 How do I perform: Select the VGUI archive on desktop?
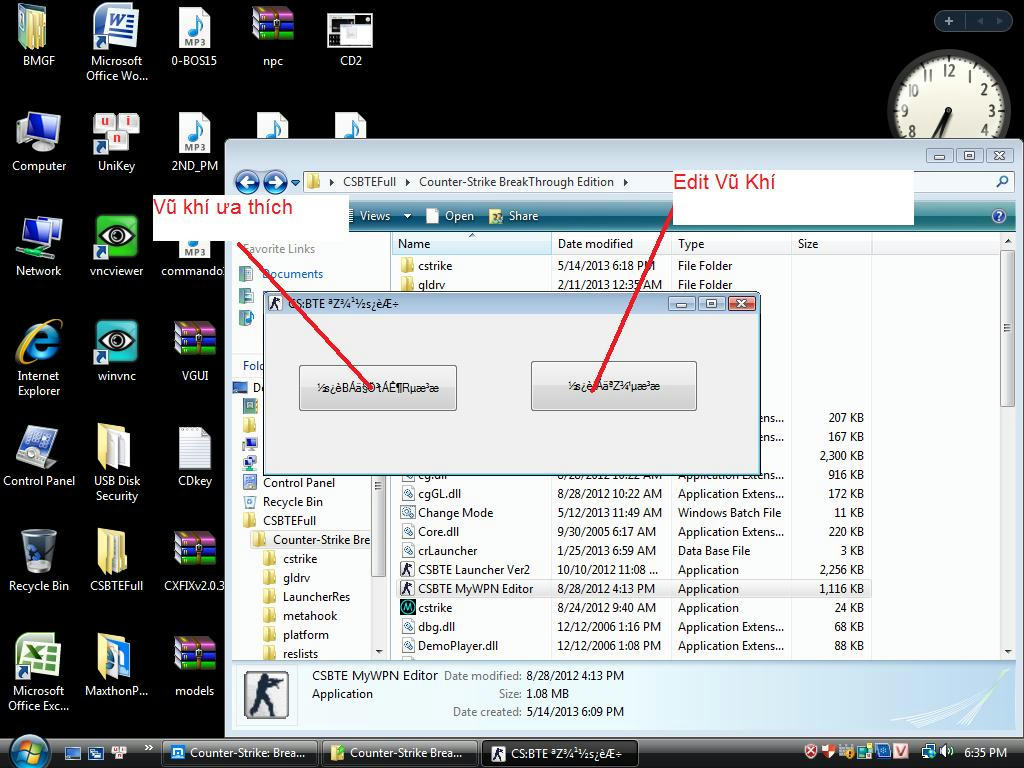[x=195, y=351]
